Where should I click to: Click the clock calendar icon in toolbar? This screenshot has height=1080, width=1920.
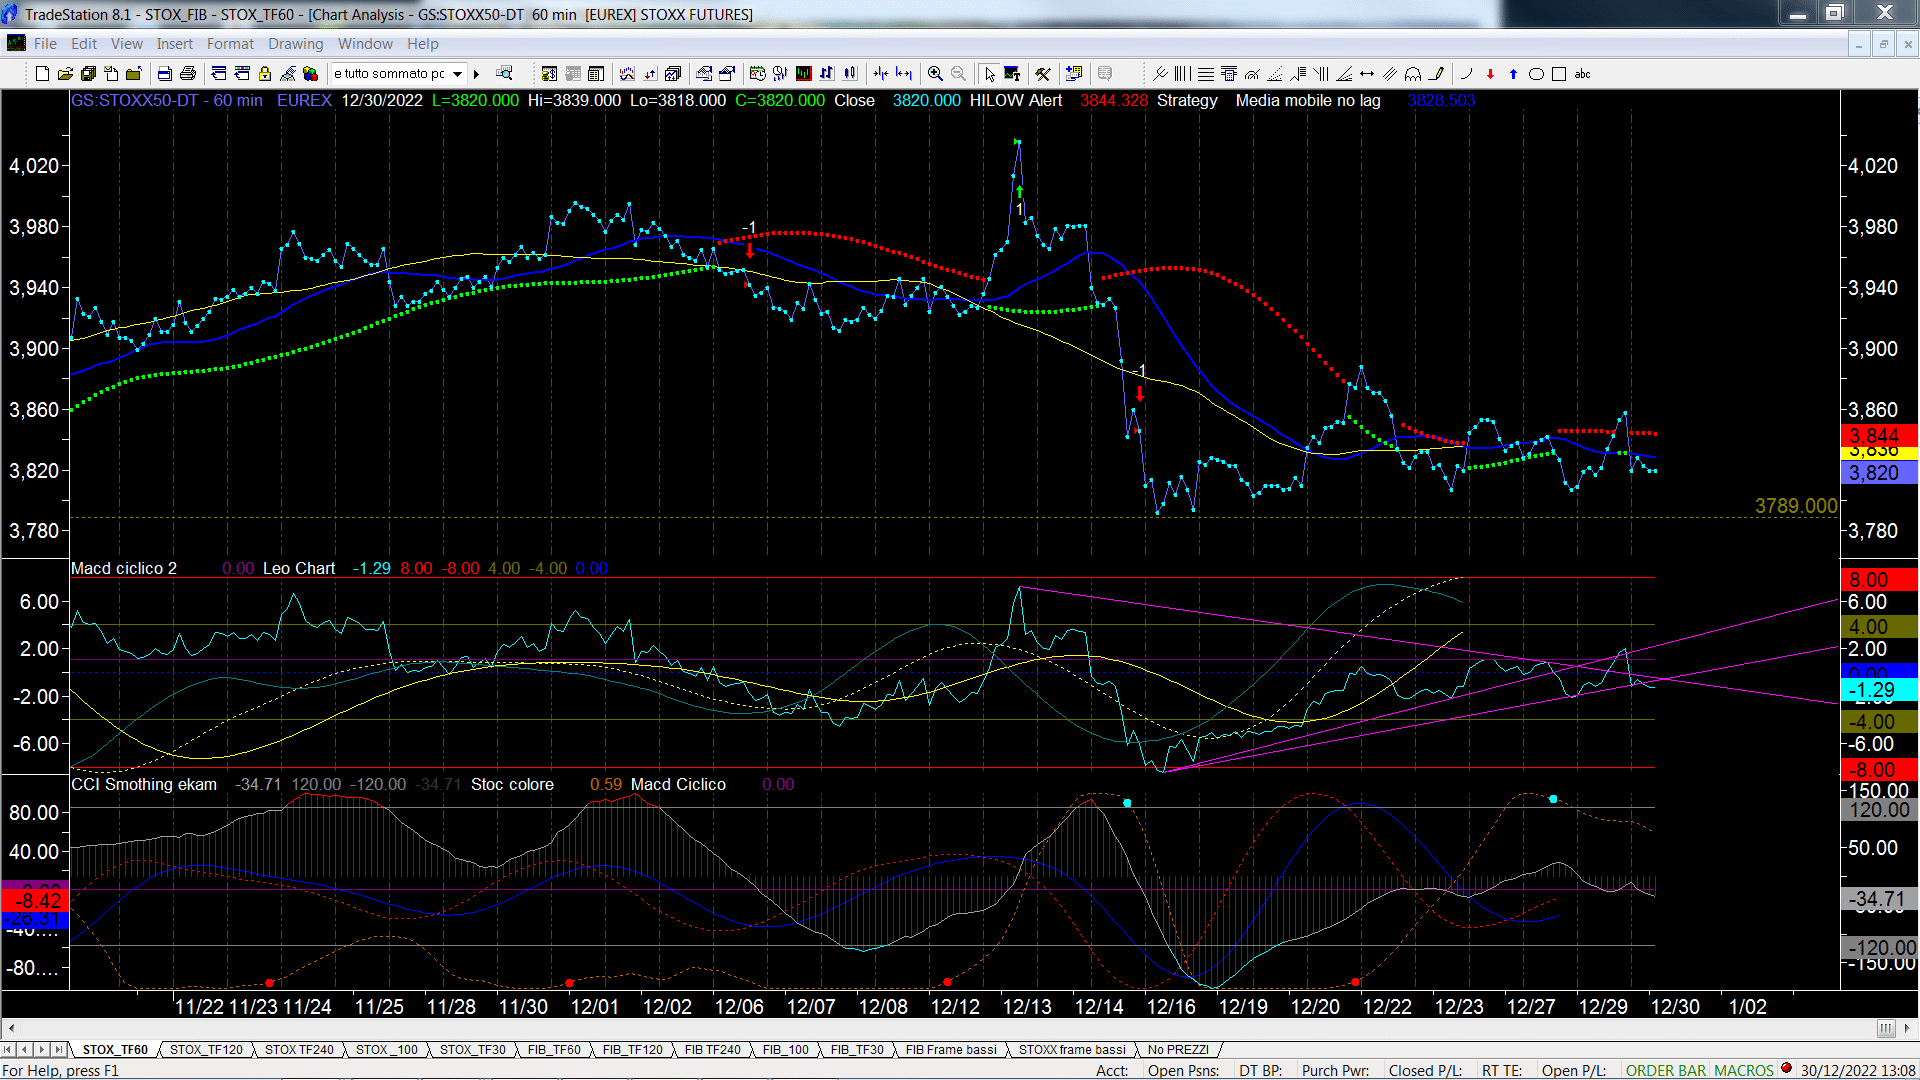pyautogui.click(x=757, y=74)
